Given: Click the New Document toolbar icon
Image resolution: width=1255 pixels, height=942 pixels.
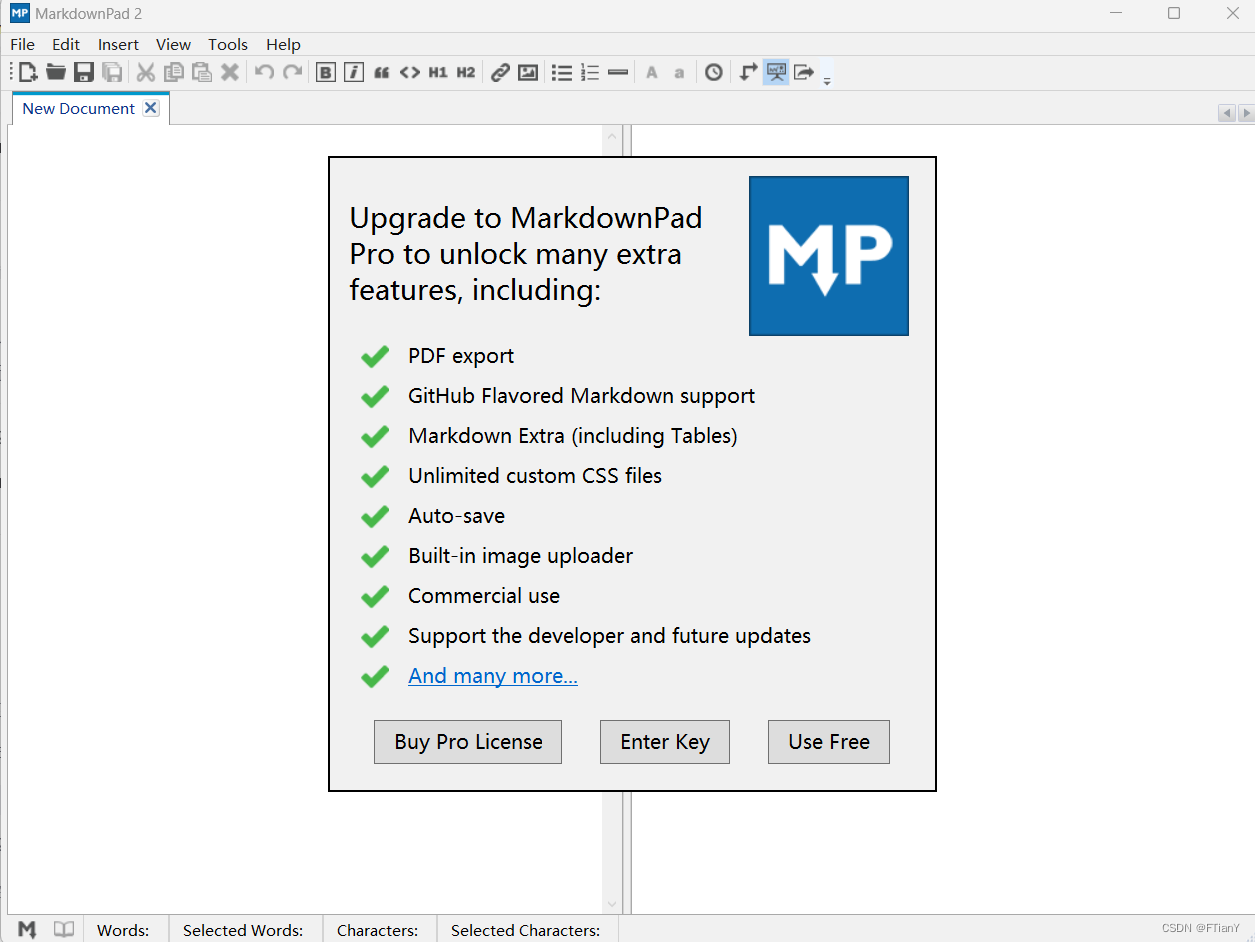Looking at the screenshot, I should (x=28, y=72).
